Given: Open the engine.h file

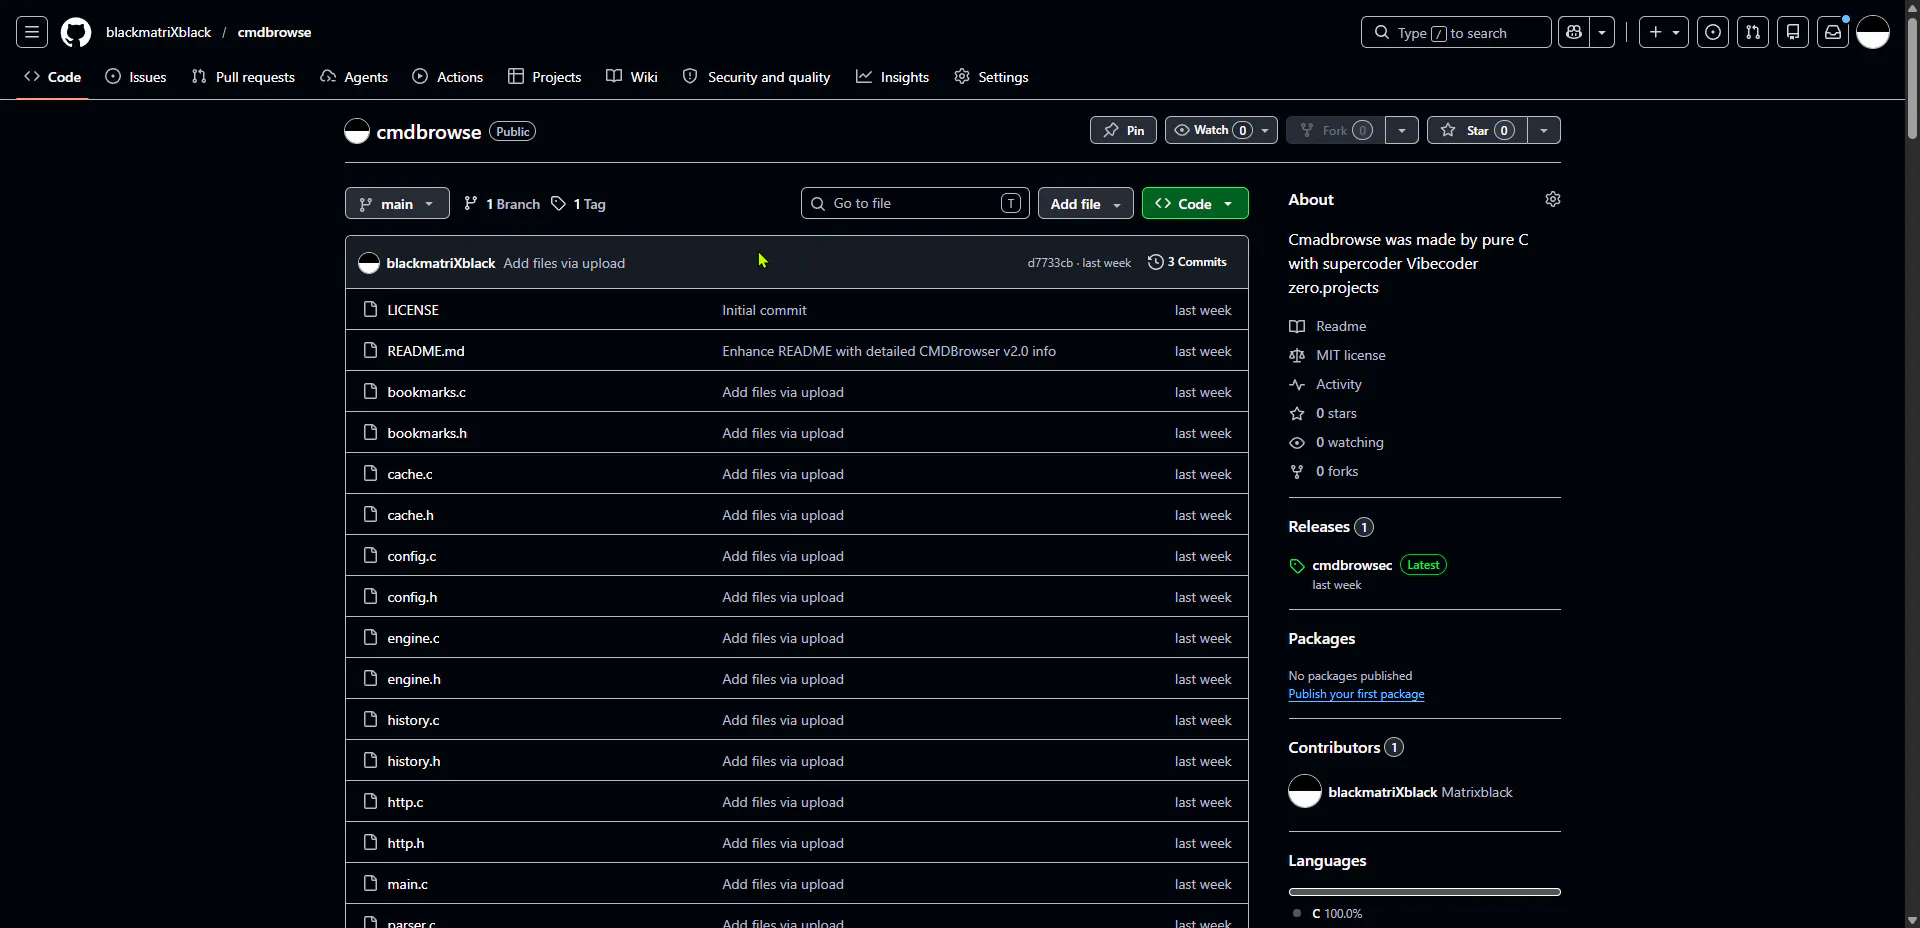Looking at the screenshot, I should pyautogui.click(x=414, y=679).
